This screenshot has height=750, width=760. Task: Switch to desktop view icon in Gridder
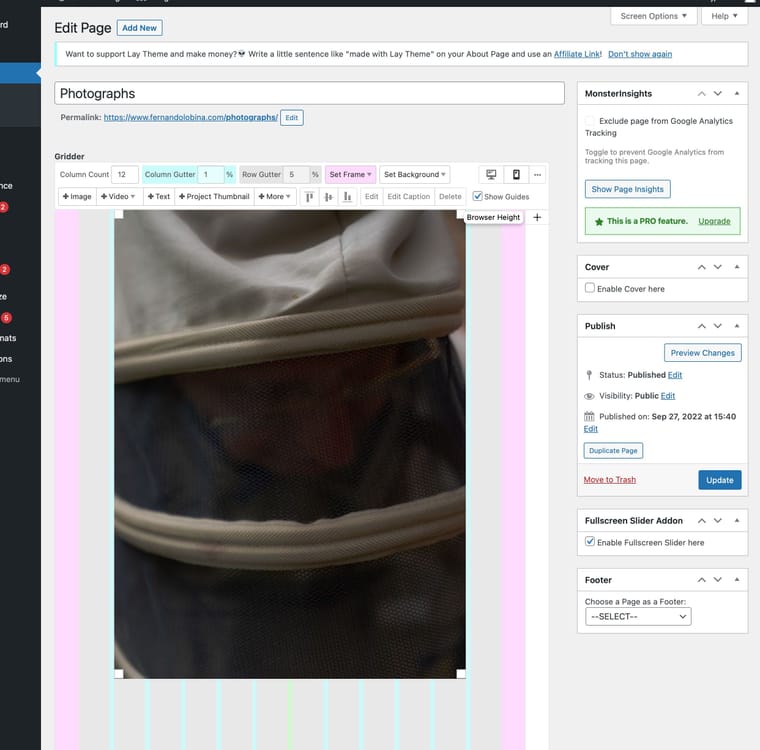coord(491,175)
